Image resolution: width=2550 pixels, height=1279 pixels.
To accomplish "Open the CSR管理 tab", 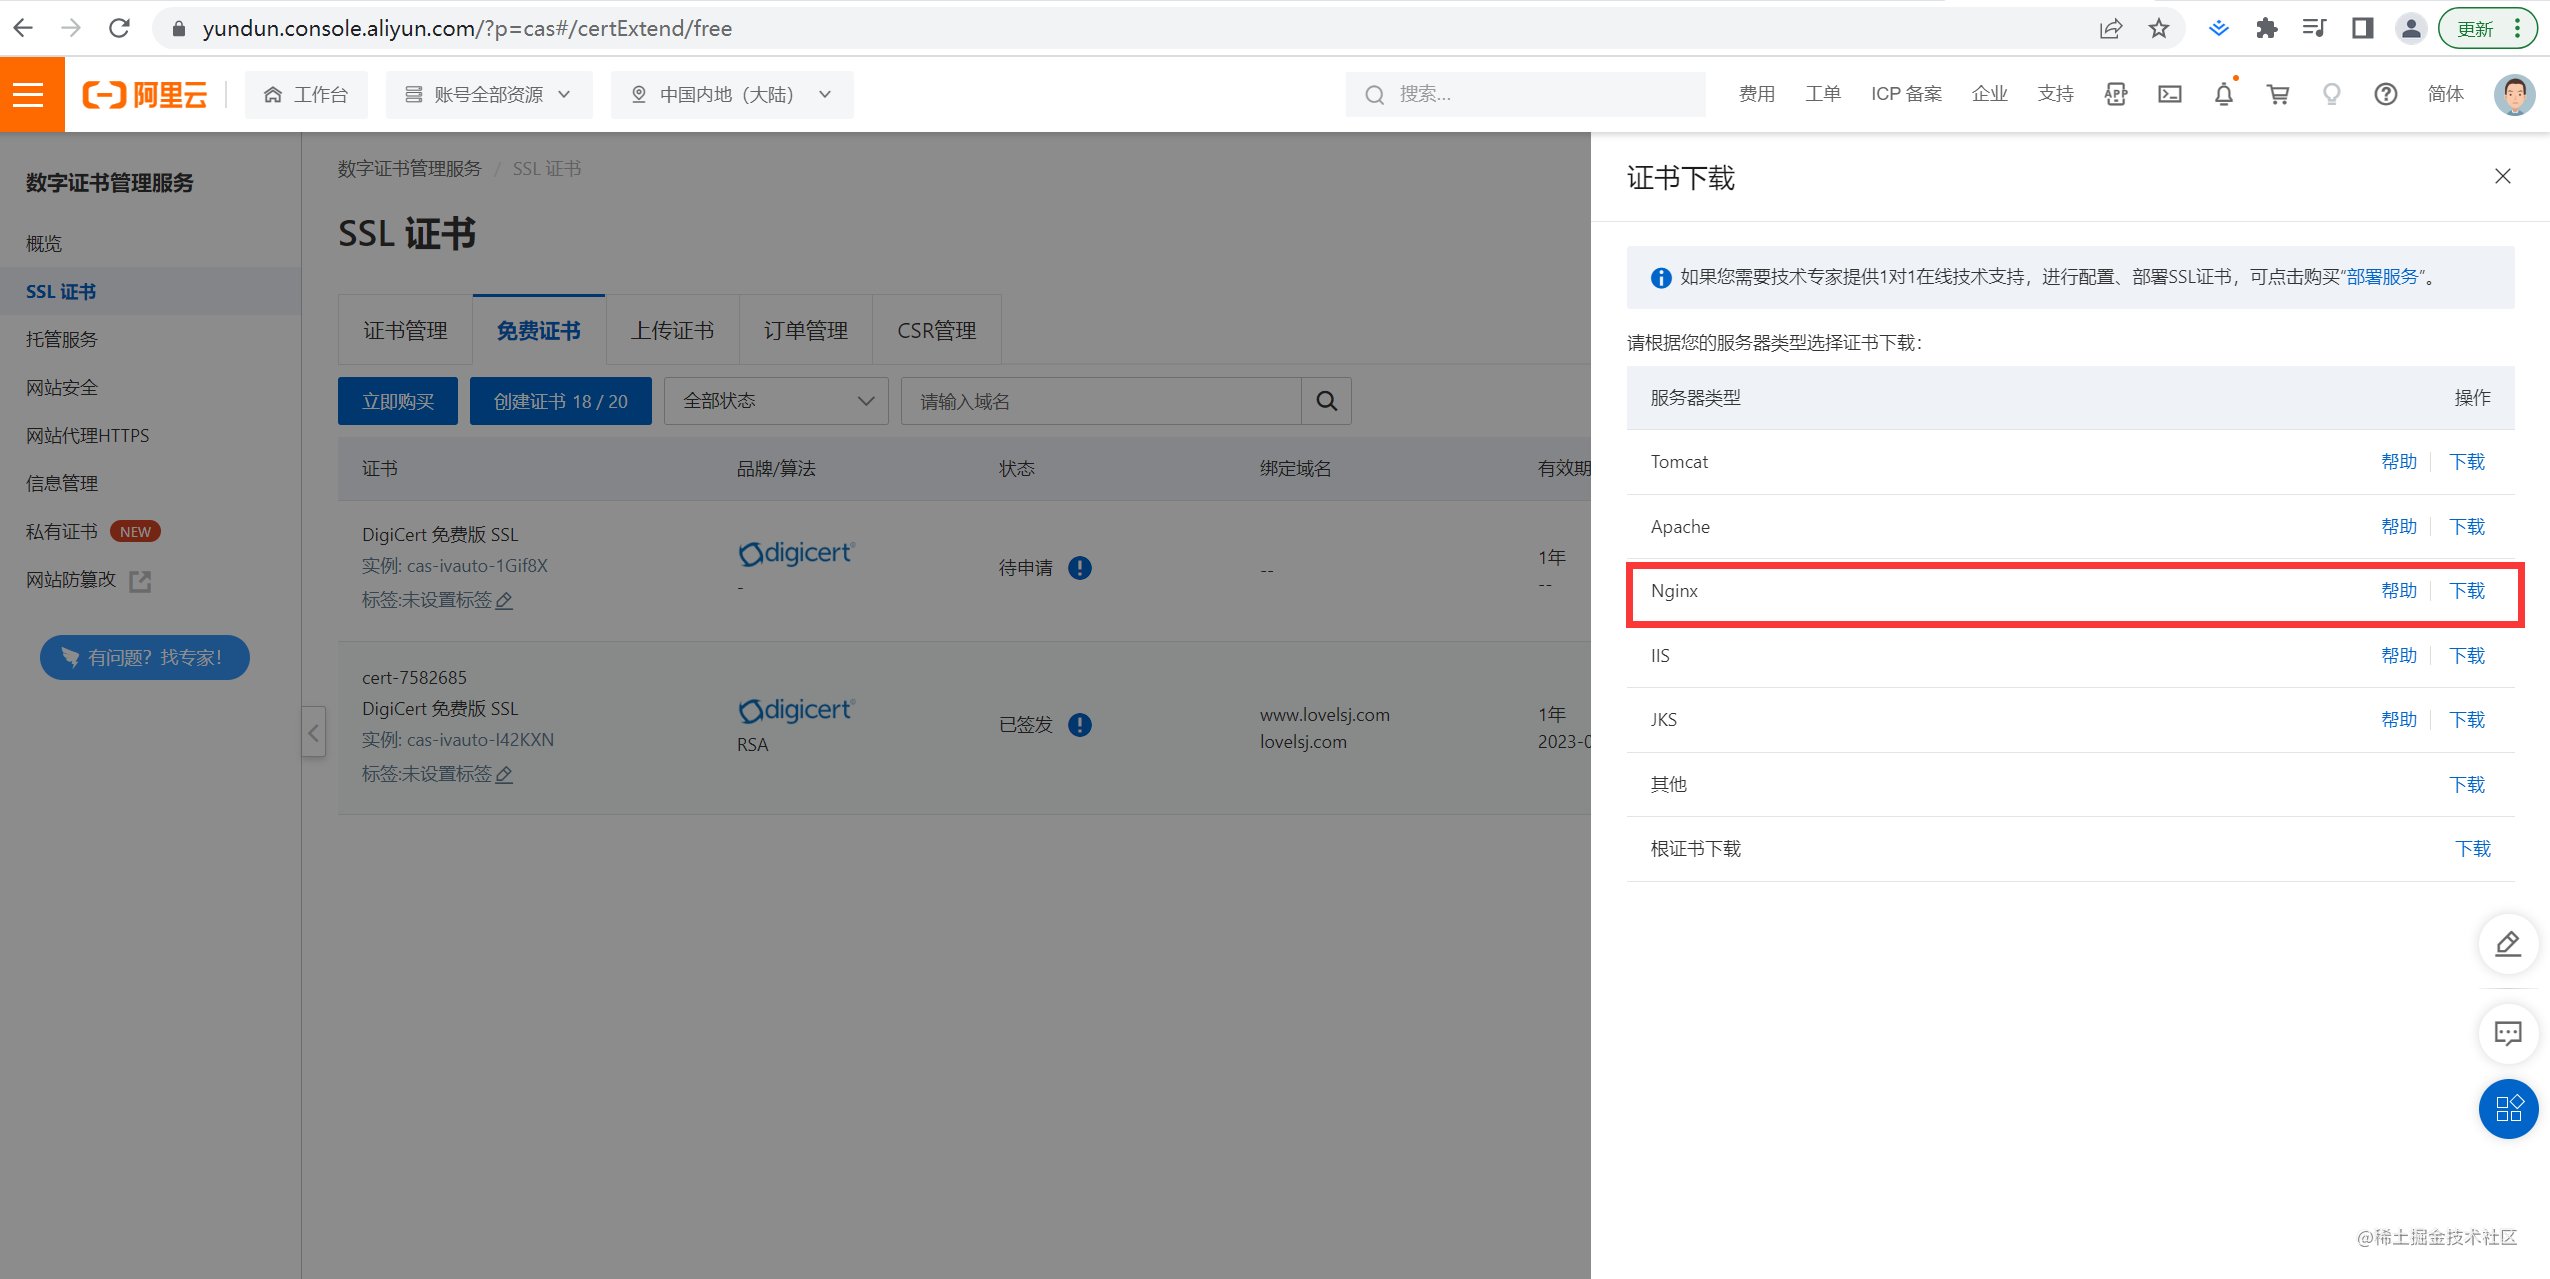I will click(936, 331).
